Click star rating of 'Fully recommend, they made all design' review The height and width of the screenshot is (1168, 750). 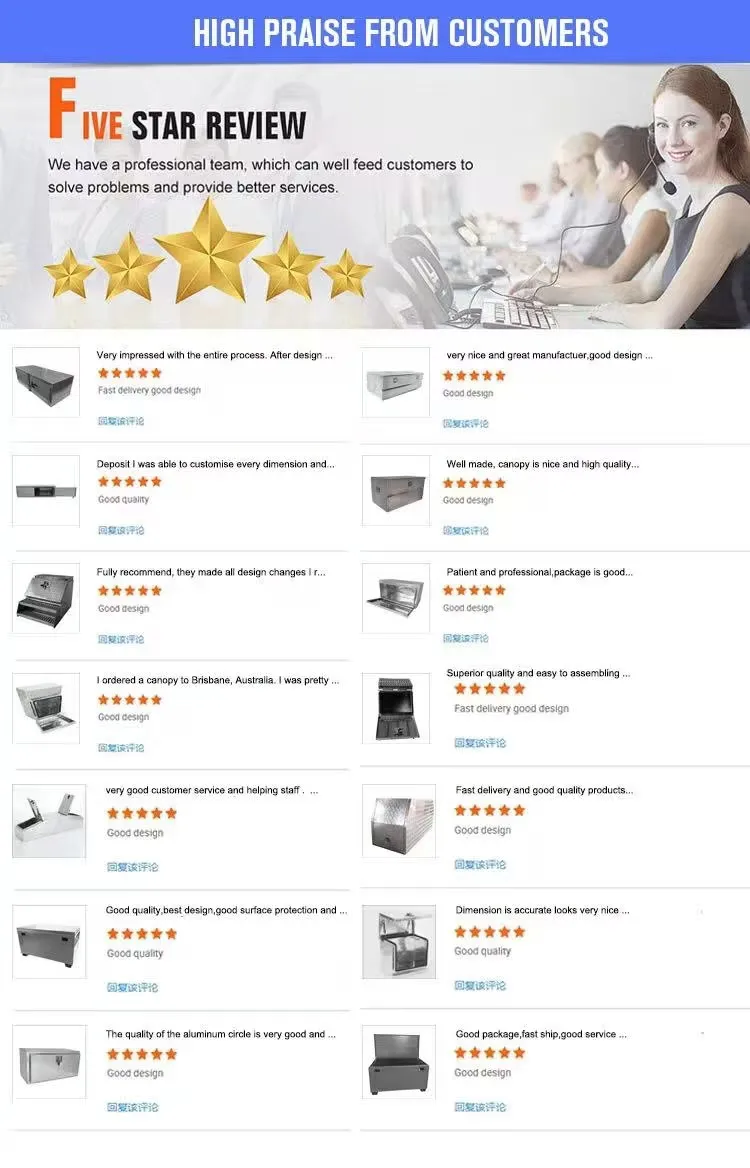[x=130, y=591]
